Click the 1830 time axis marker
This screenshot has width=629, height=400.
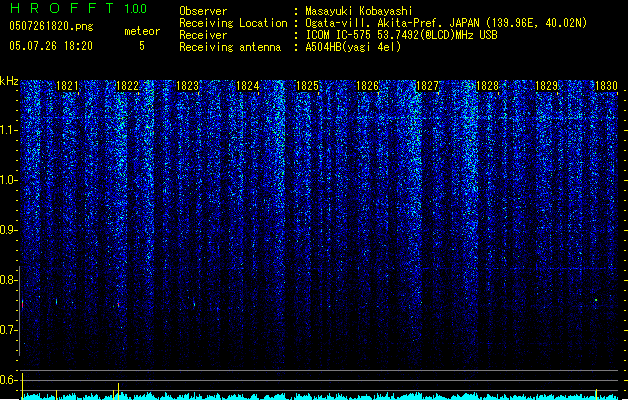pos(606,86)
